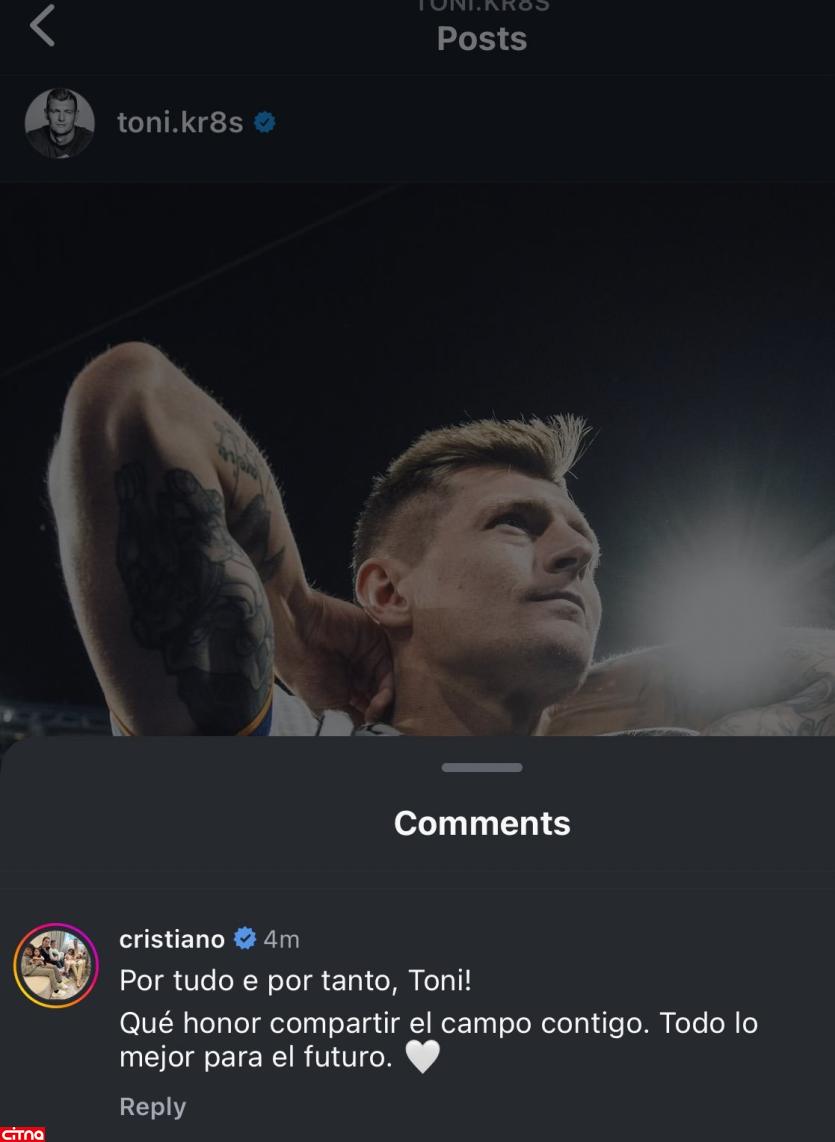835x1142 pixels.
Task: Open toni.kr8s profile picture
Action: (x=59, y=123)
